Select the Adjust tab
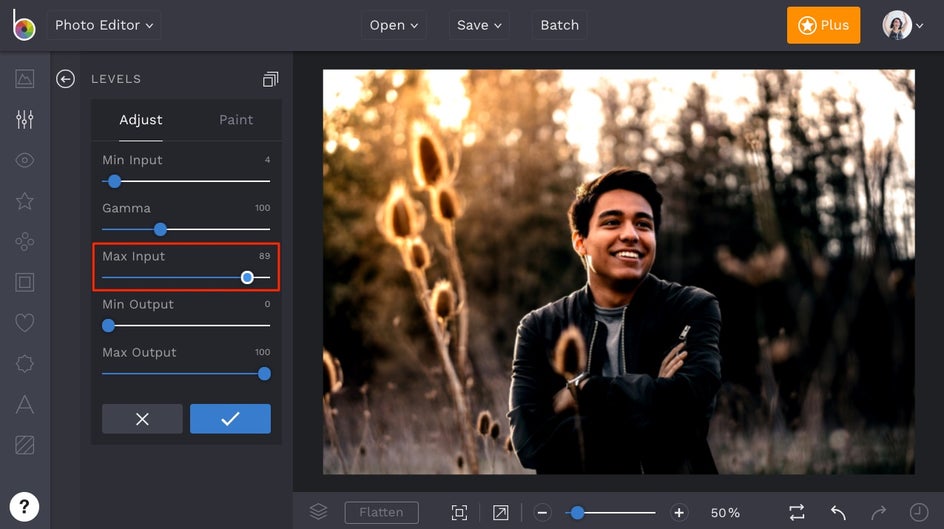944x529 pixels. pyautogui.click(x=141, y=120)
